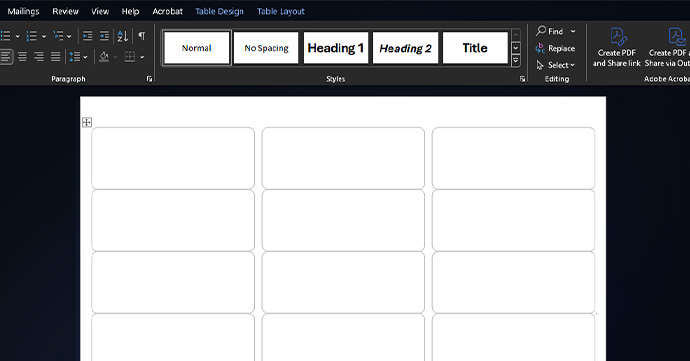Toggle paragraph marks display with pilcrow
The height and width of the screenshot is (361, 690).
pyautogui.click(x=142, y=36)
